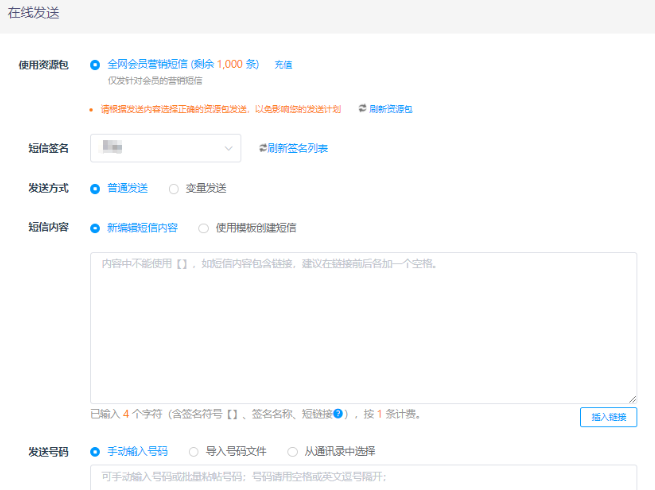Click the refresh icon before 刷新签名列表

(263, 148)
